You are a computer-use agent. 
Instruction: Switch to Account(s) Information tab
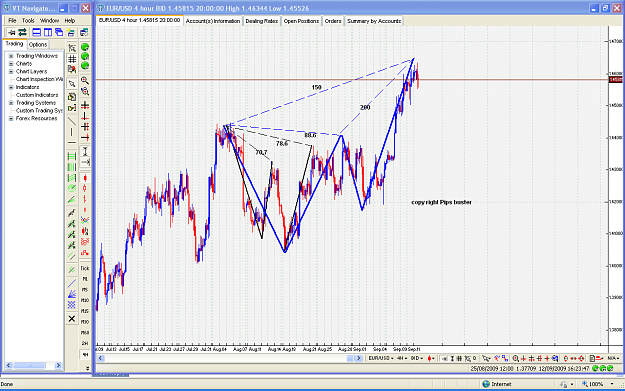click(213, 21)
